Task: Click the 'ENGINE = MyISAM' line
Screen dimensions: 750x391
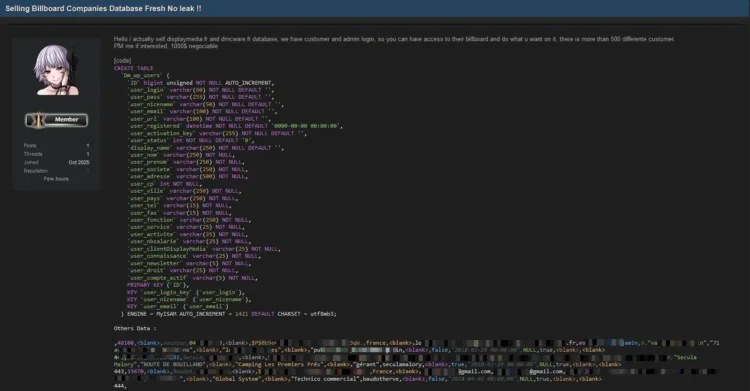Action: pyautogui.click(x=229, y=314)
